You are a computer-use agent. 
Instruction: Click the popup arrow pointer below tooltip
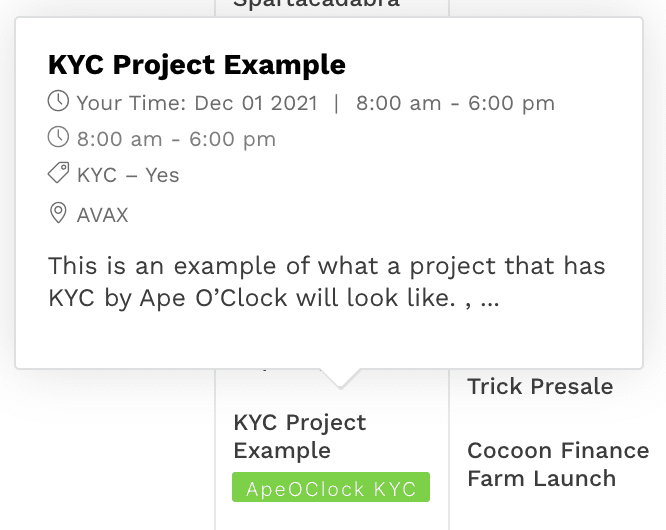[x=340, y=378]
